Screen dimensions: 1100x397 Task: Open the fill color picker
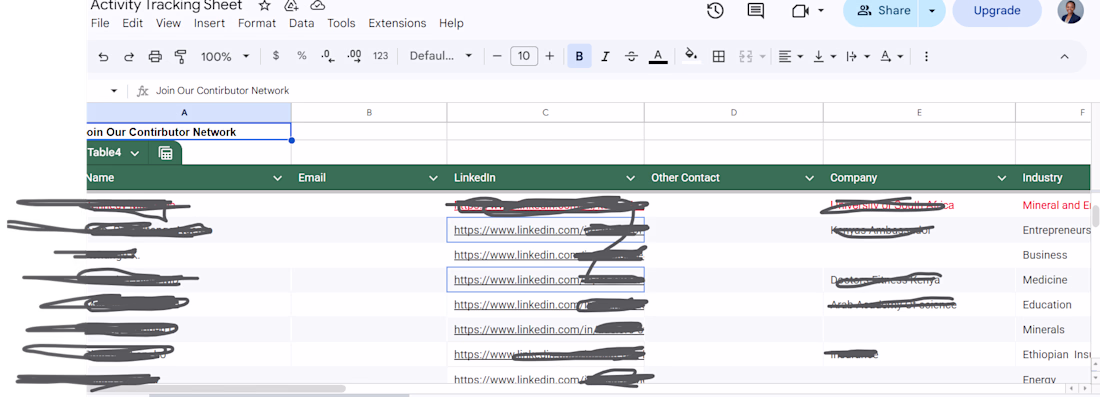pos(692,56)
